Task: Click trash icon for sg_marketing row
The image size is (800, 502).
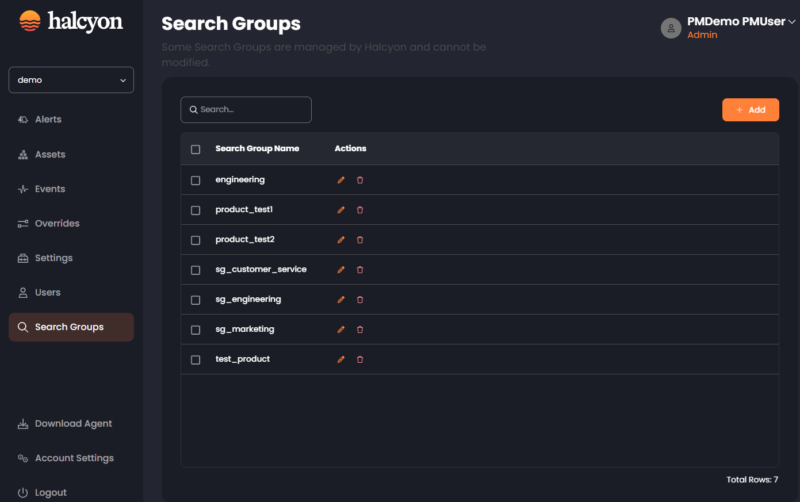Action: click(360, 329)
